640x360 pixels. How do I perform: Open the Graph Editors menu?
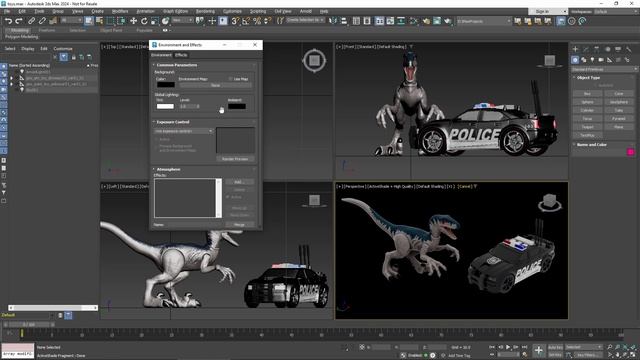[x=176, y=11]
